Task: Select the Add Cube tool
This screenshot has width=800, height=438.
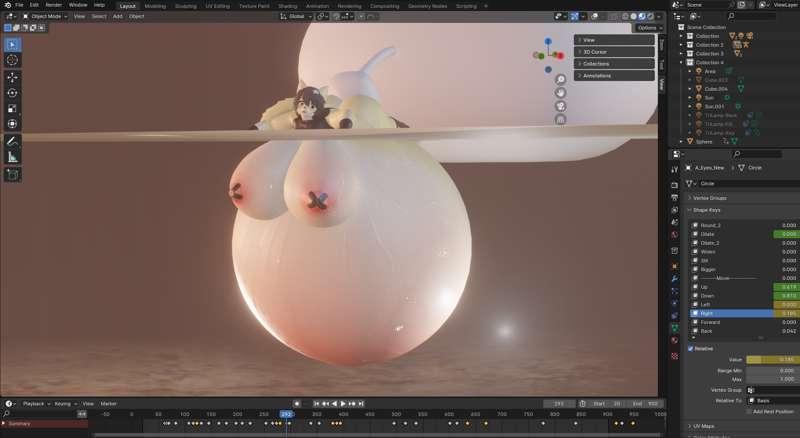Action: click(12, 175)
